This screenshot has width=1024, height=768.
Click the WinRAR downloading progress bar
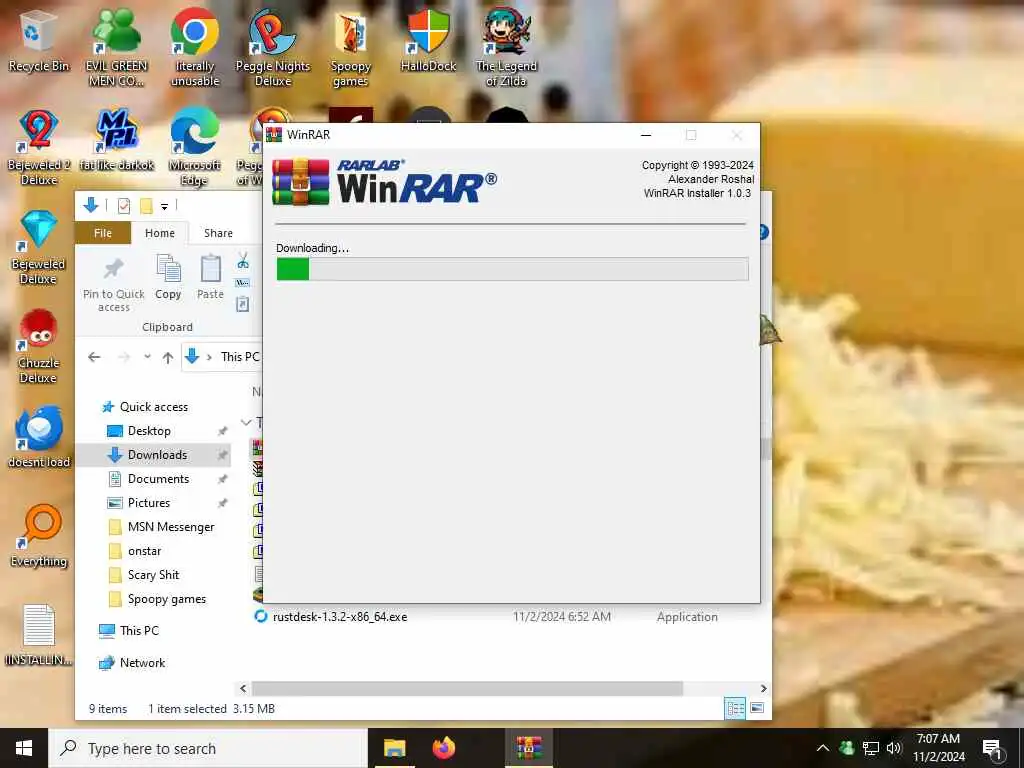coord(512,269)
